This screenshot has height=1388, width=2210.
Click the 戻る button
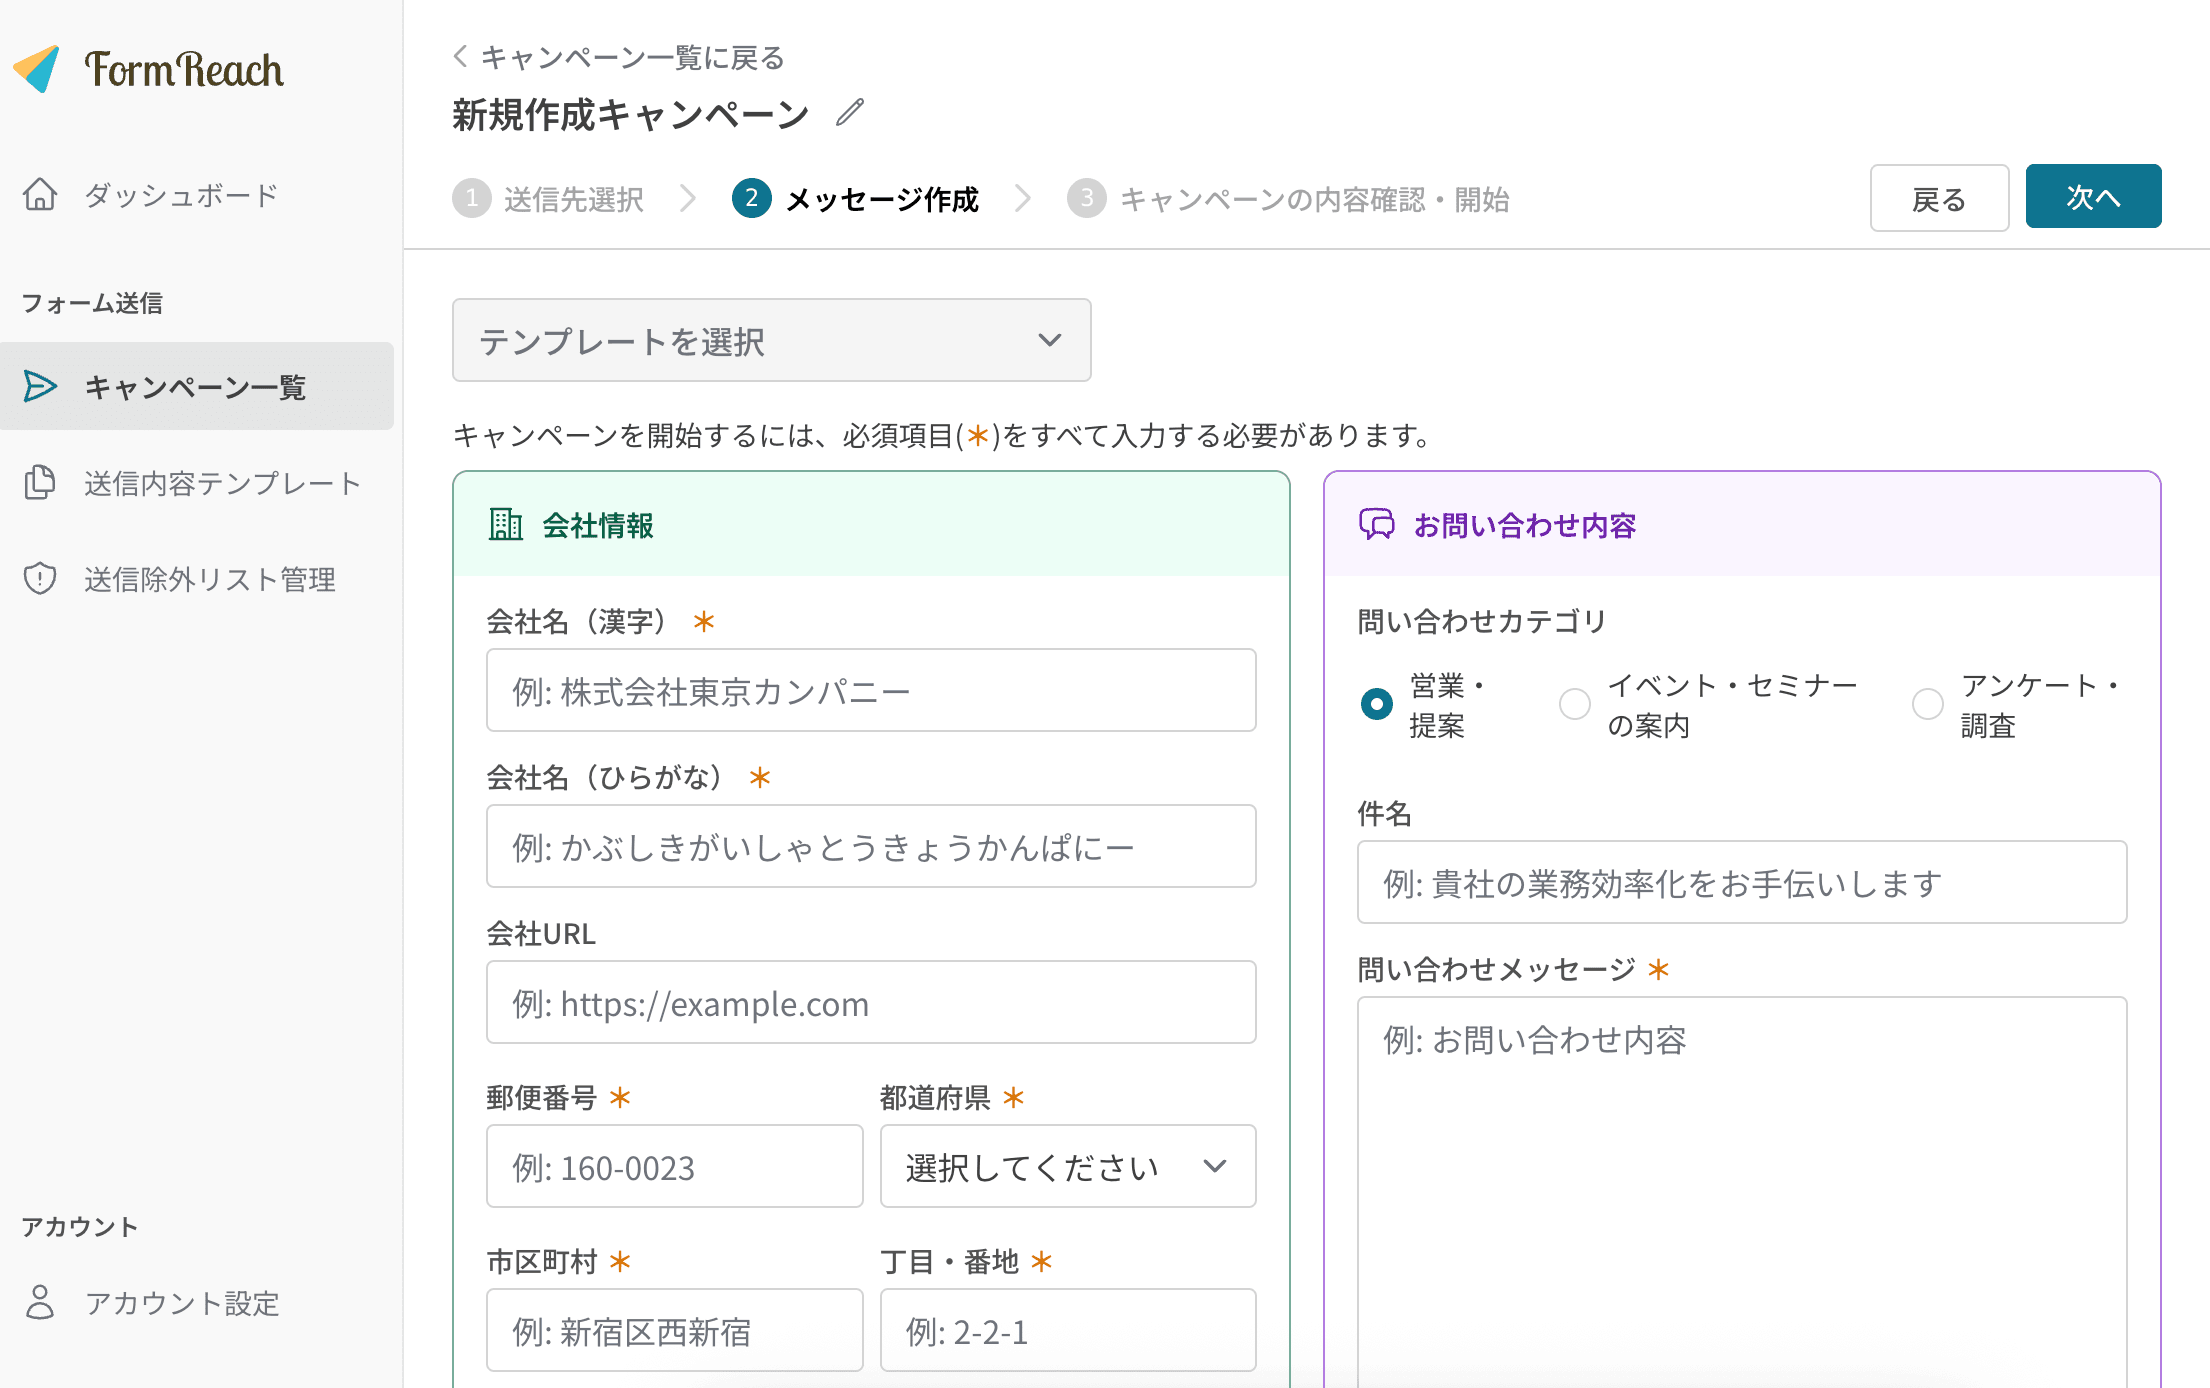pyautogui.click(x=1938, y=198)
